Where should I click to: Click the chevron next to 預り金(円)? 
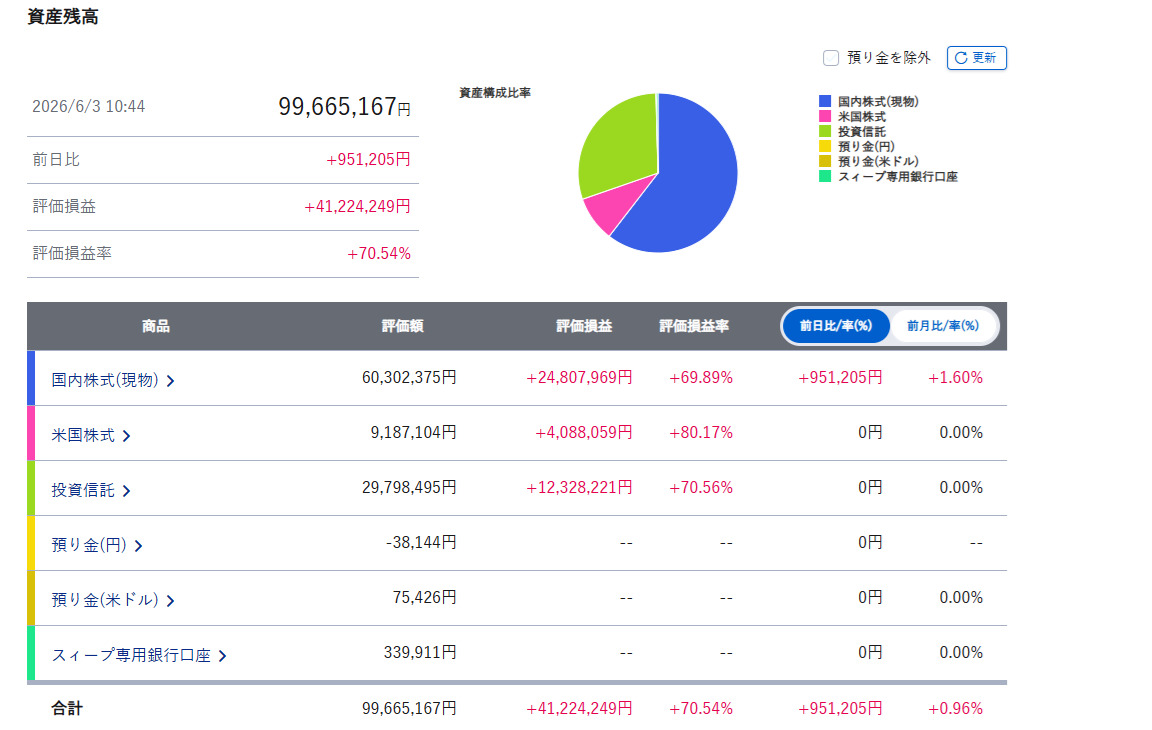(x=138, y=546)
